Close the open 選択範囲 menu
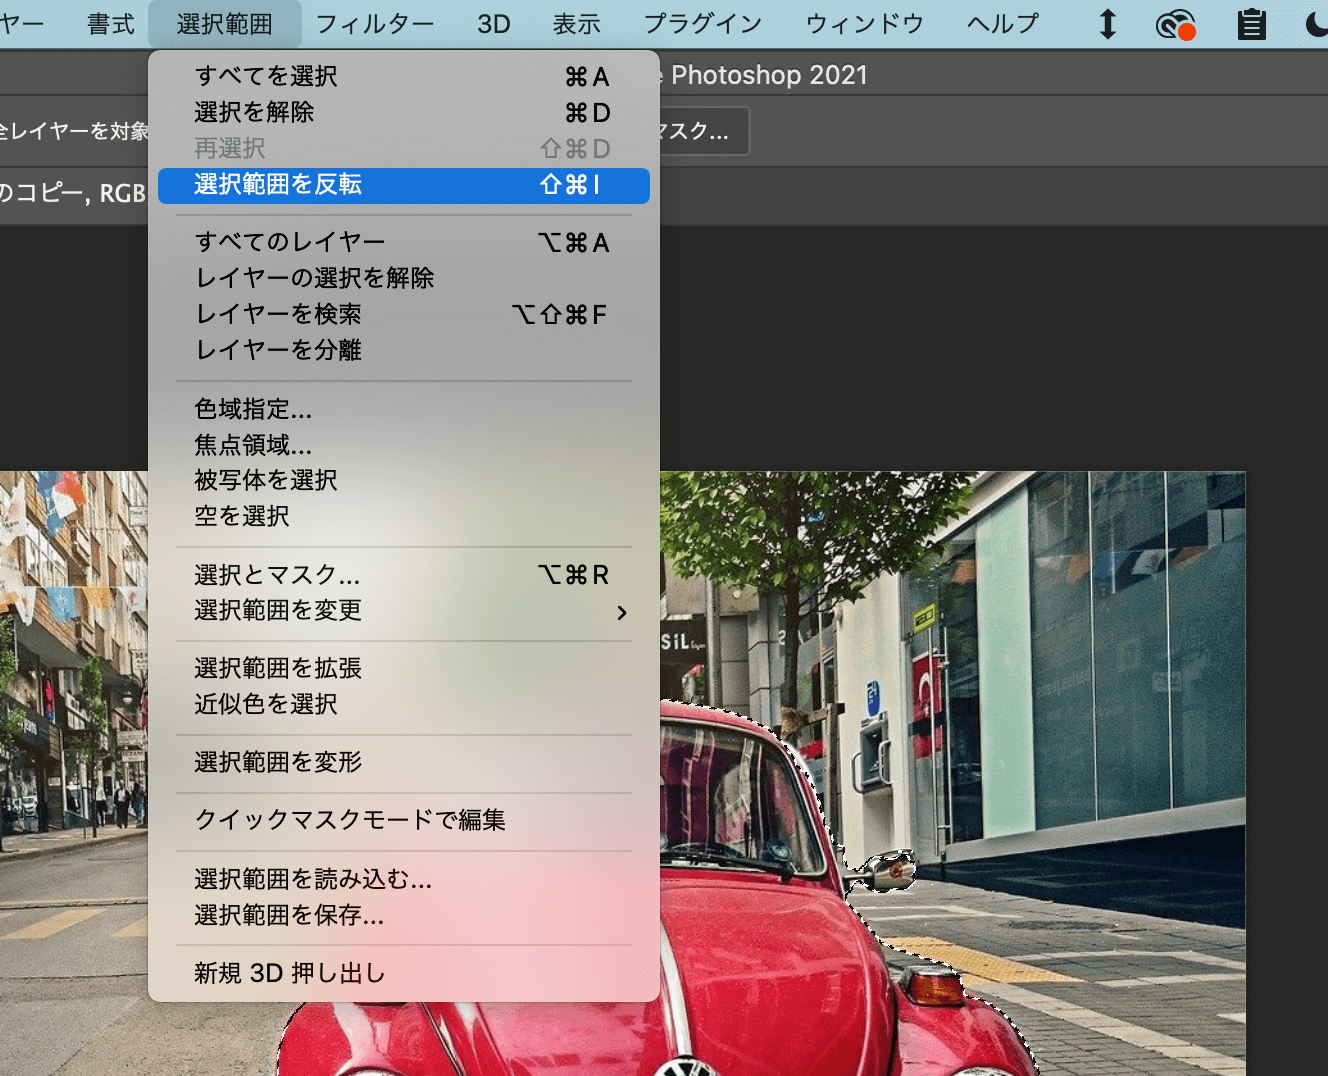Screen dimensions: 1328x1076 point(224,24)
